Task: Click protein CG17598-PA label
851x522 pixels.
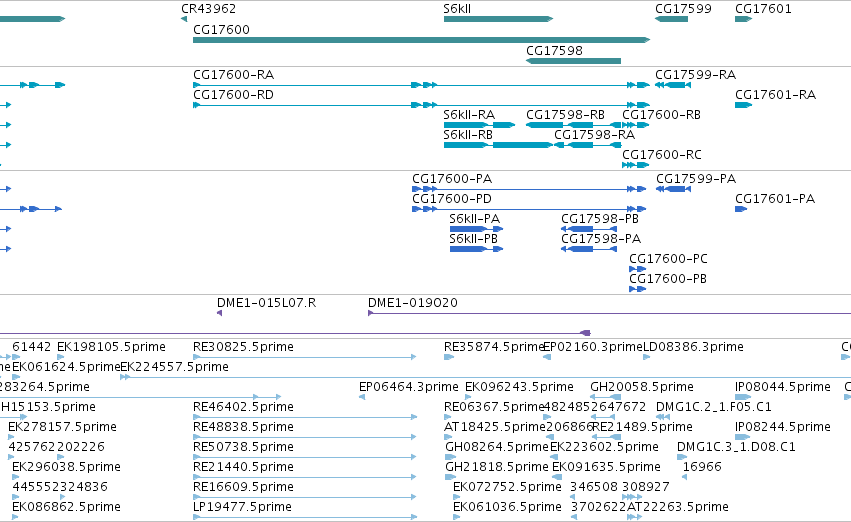Action: click(601, 239)
